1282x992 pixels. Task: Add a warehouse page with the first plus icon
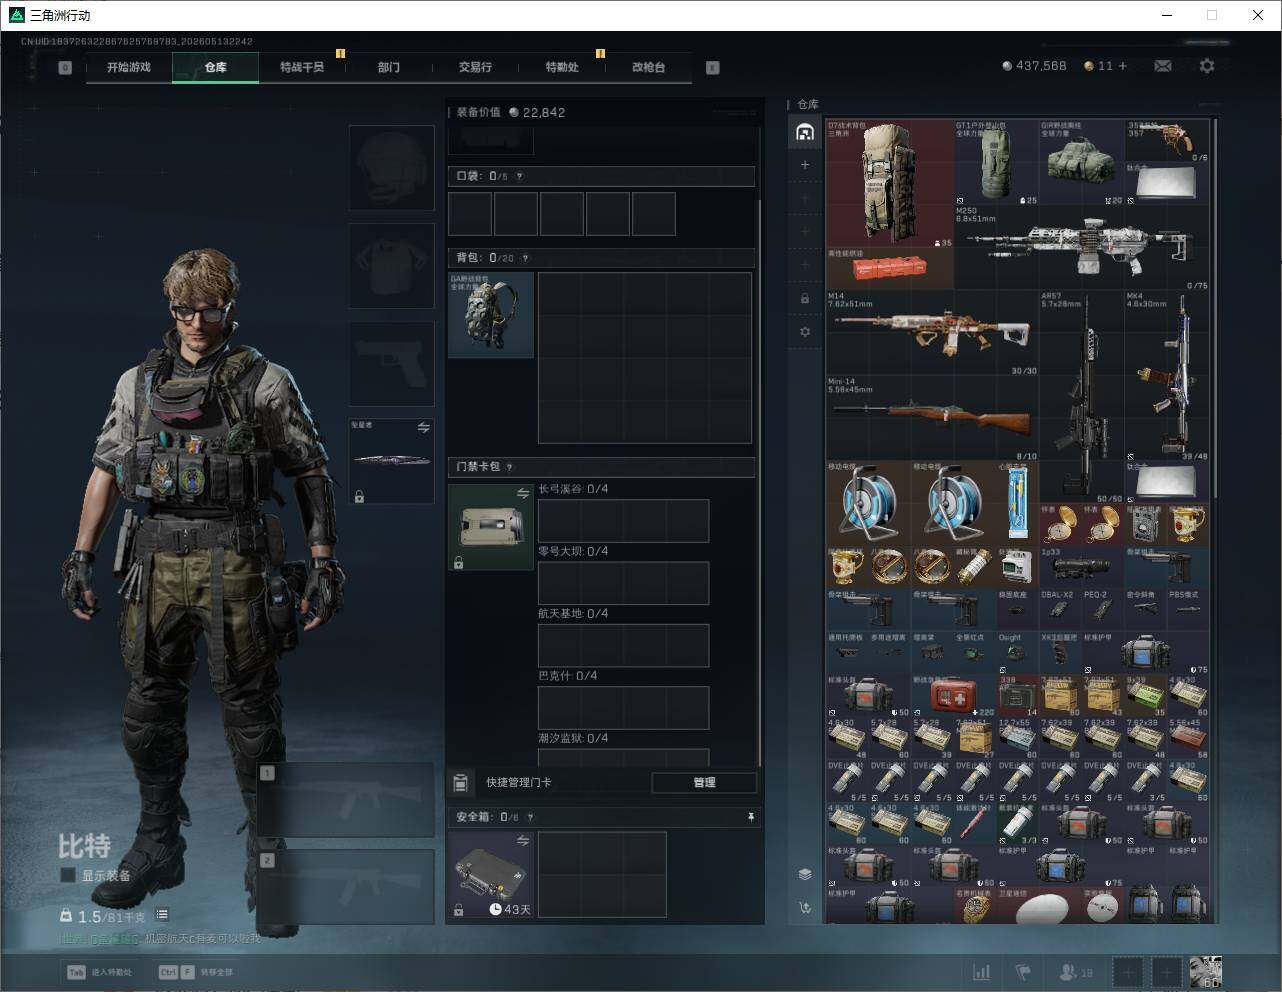tap(805, 165)
